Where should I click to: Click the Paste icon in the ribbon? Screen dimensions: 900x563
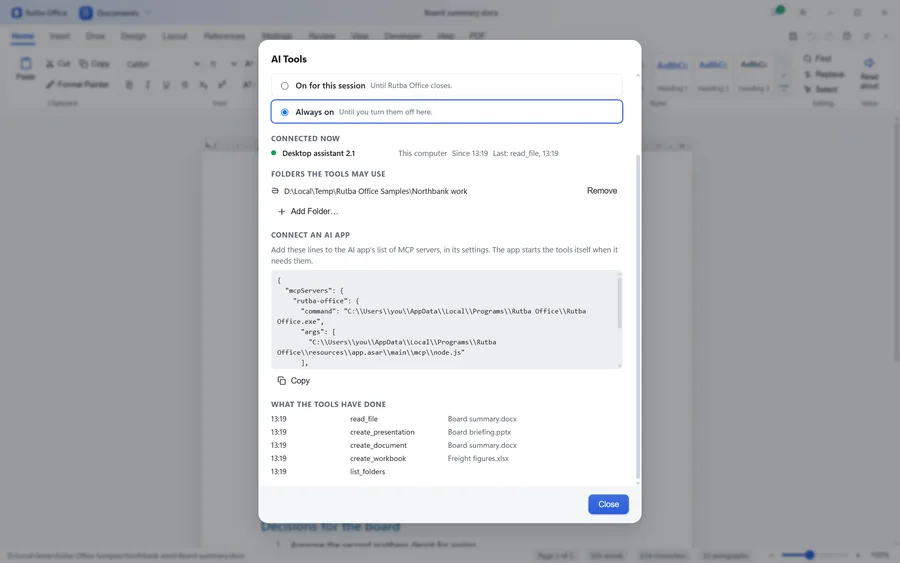click(x=26, y=63)
